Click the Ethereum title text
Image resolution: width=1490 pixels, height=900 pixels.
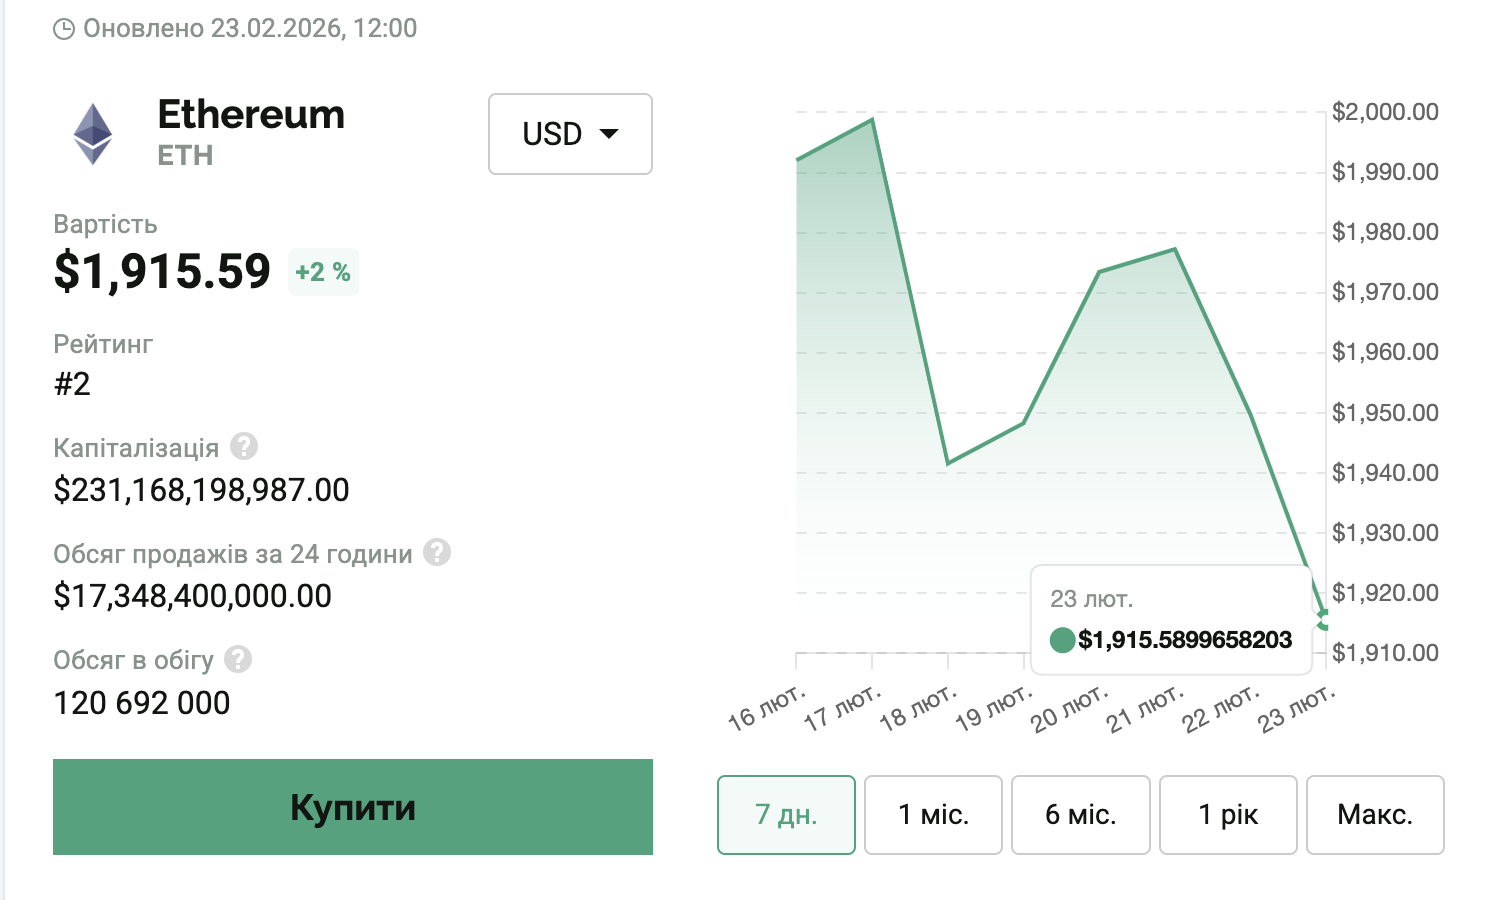[x=251, y=115]
